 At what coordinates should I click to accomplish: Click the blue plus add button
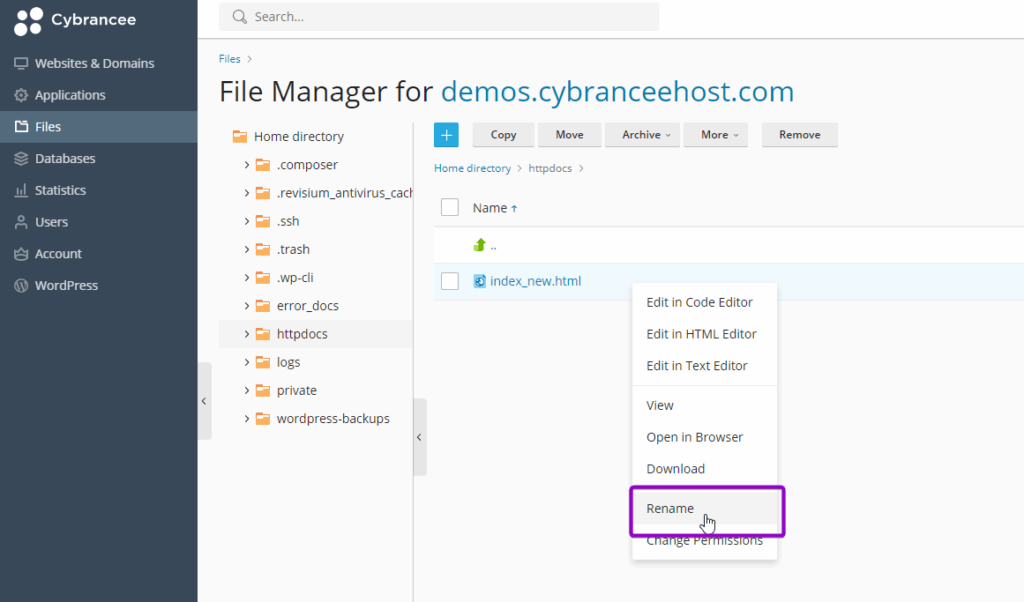446,135
